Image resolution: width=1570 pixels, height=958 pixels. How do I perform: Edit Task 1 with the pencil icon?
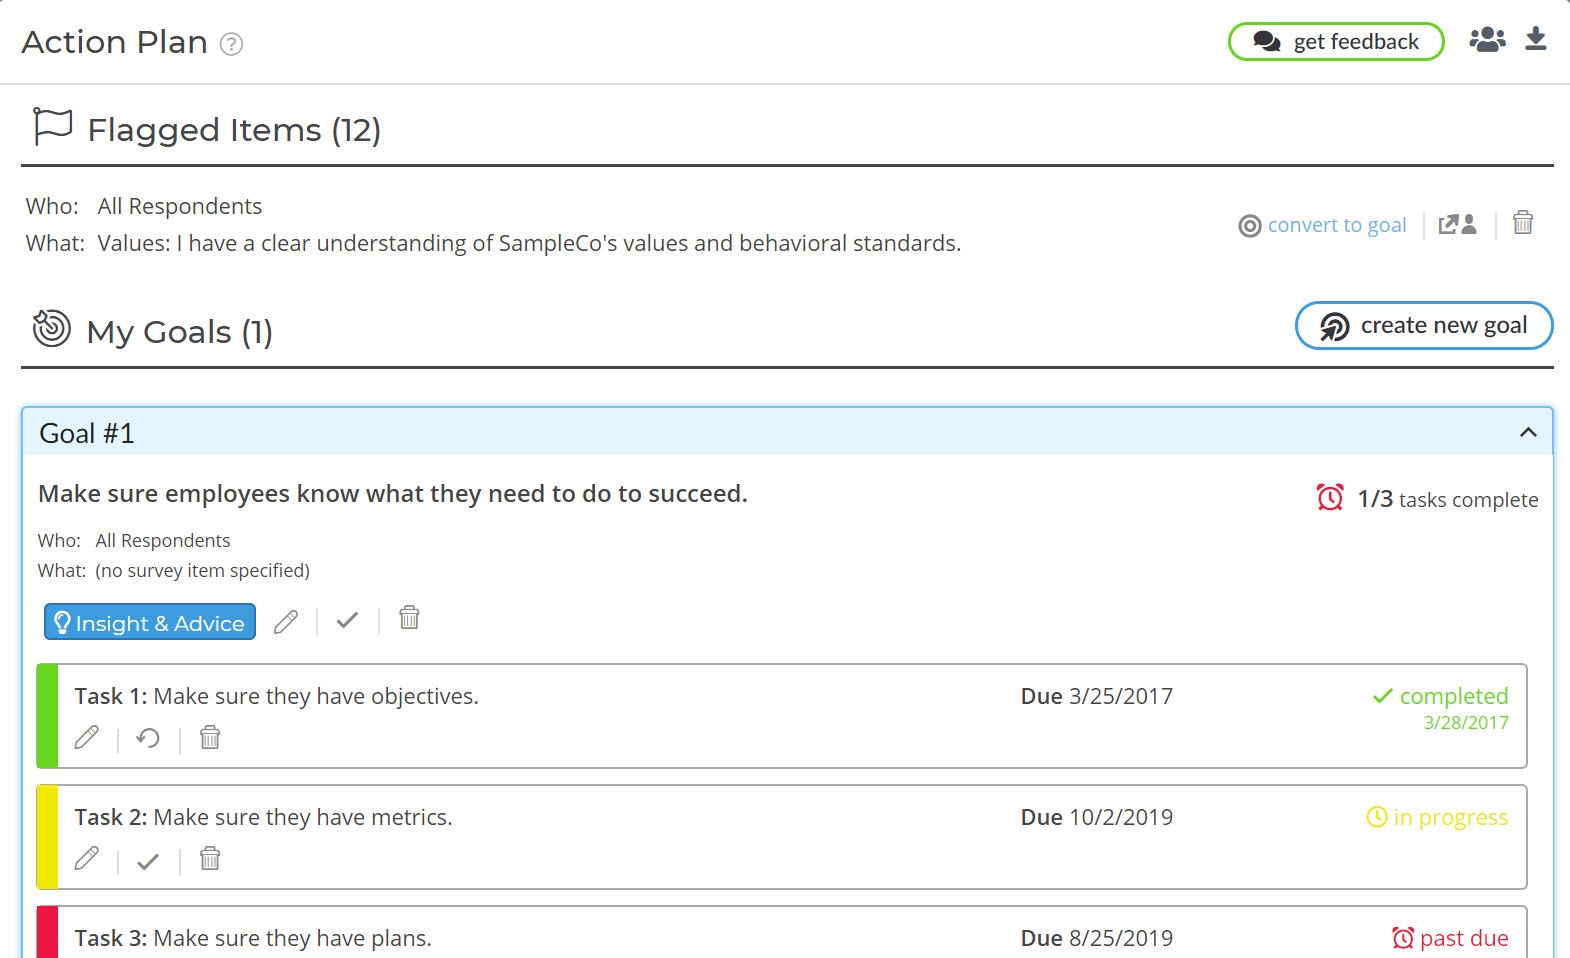point(87,739)
